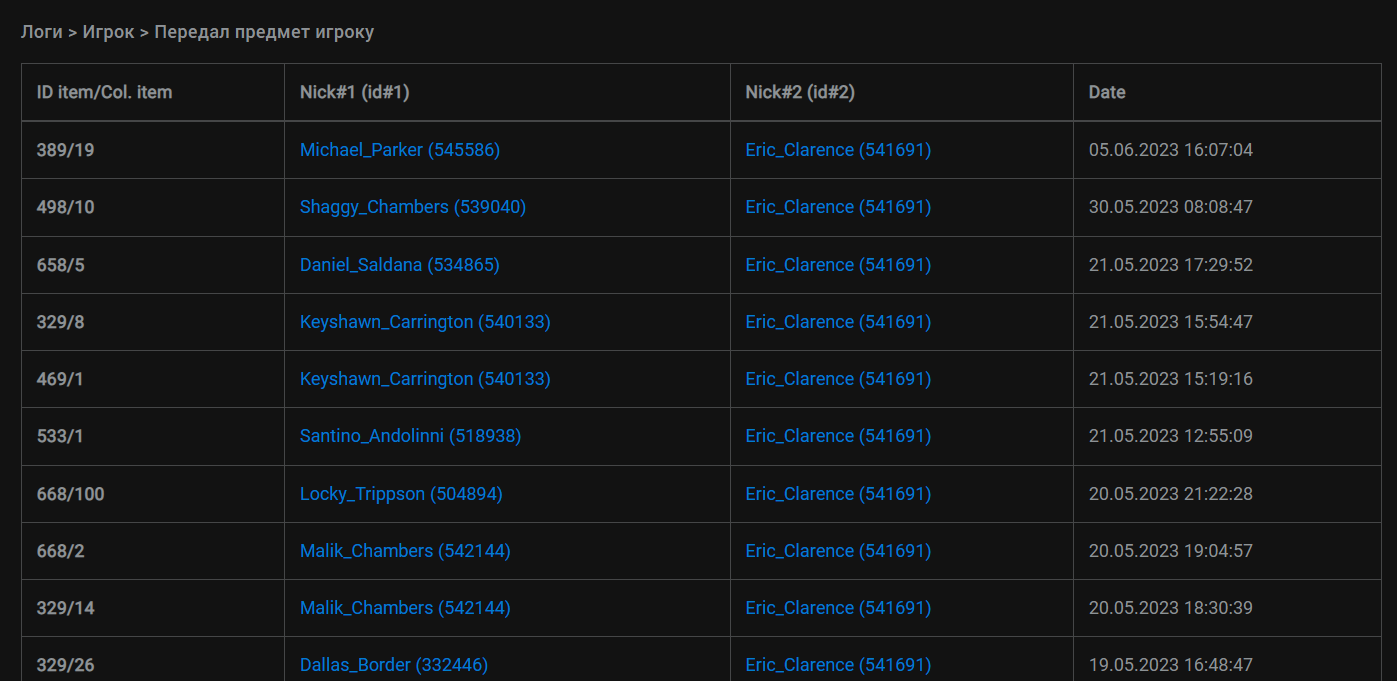Click the Nick#1 (id#1) column header

(x=354, y=92)
